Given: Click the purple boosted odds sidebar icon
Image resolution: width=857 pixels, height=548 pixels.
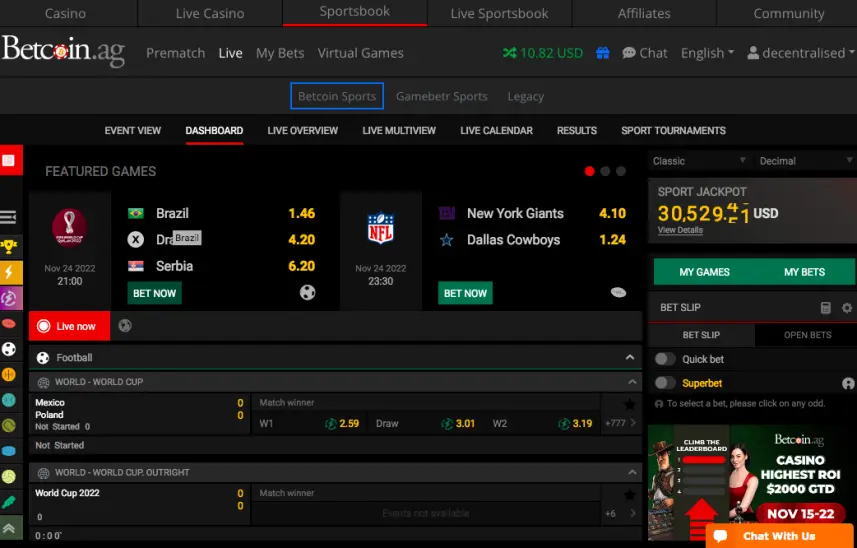Looking at the screenshot, I should (x=10, y=298).
